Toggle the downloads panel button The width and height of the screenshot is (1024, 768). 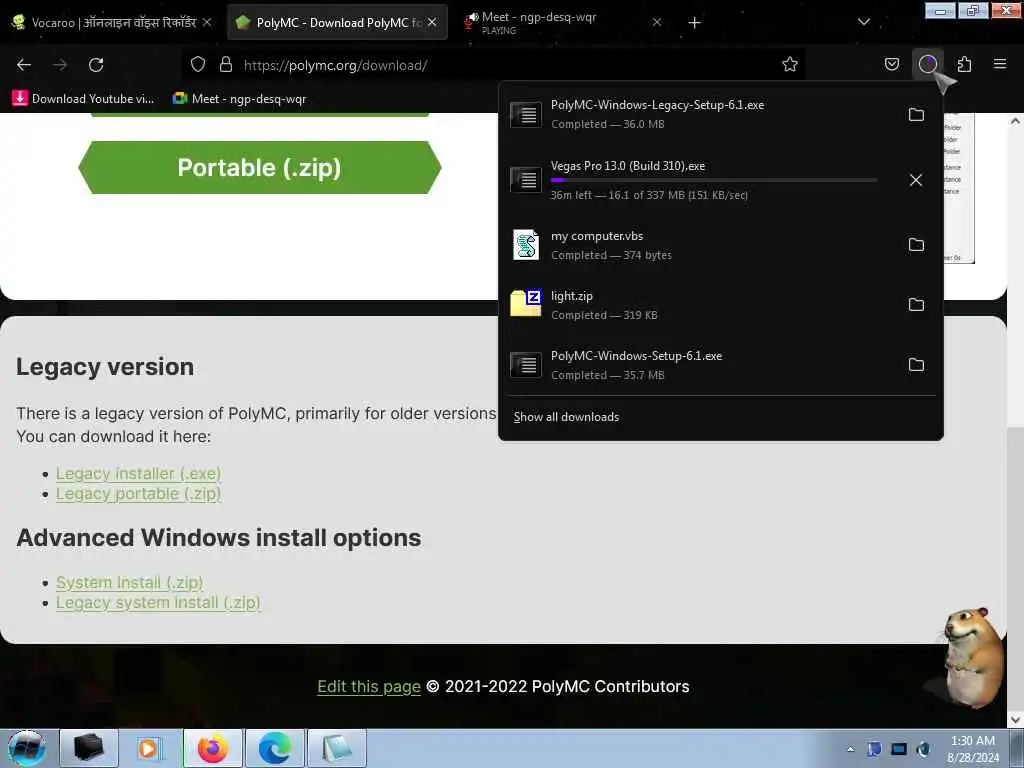point(927,64)
